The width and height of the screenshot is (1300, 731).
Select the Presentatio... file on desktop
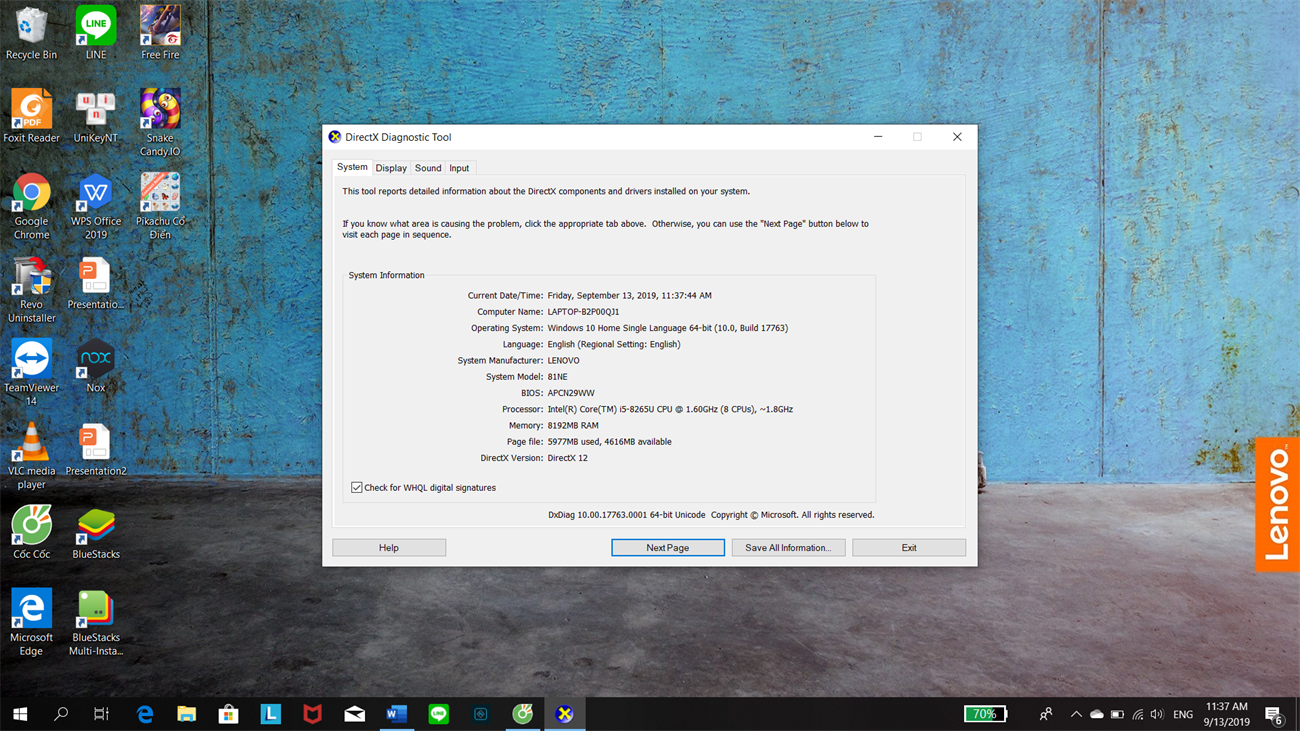click(96, 283)
